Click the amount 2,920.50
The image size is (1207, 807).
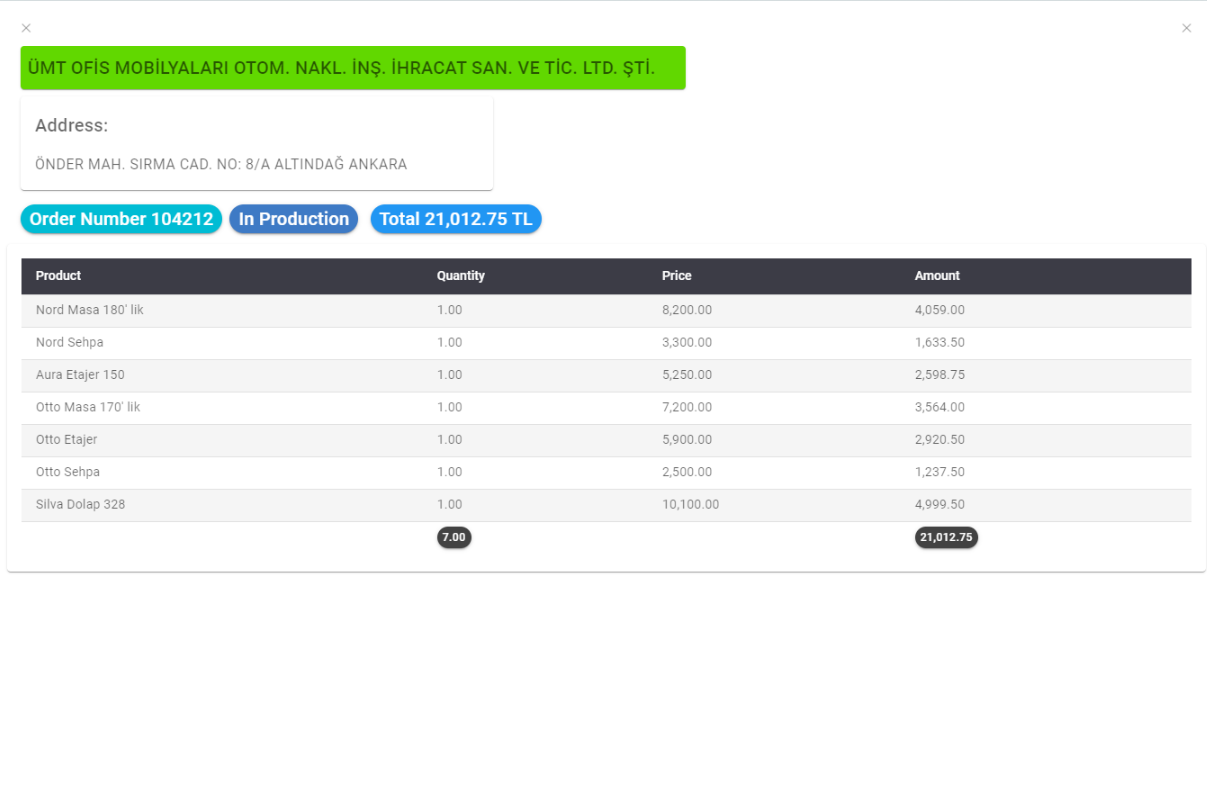tap(940, 439)
